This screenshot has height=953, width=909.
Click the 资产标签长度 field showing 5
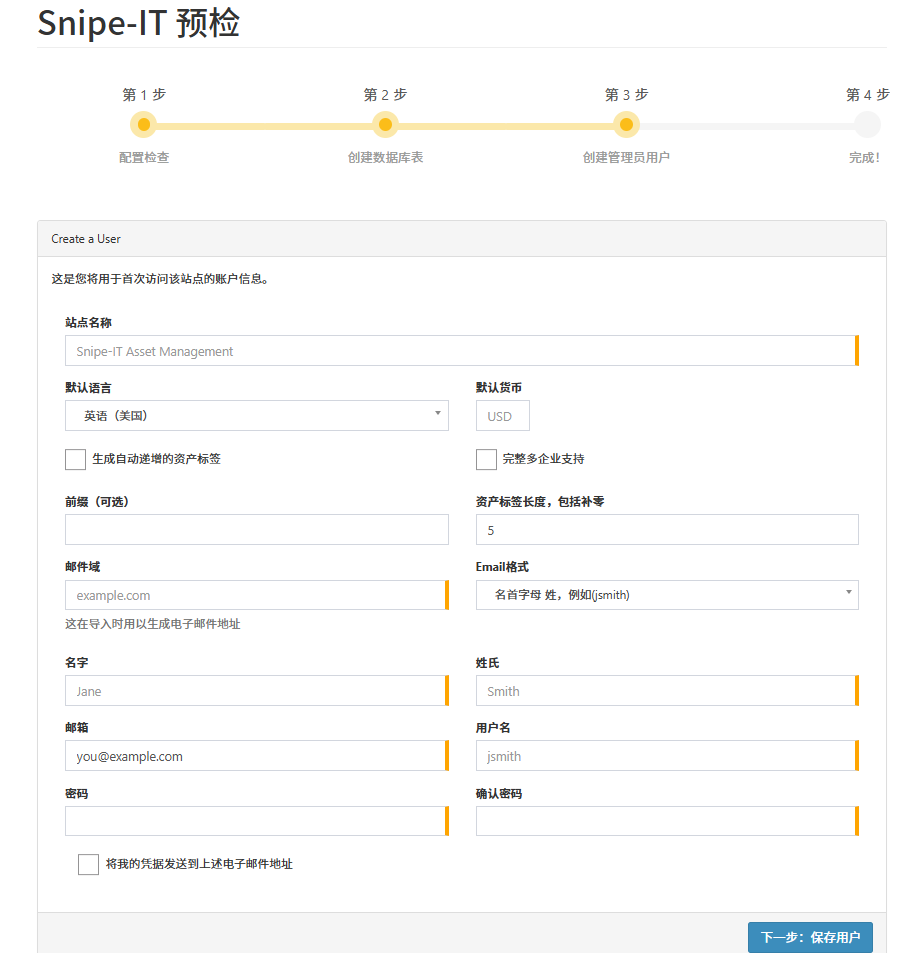[x=667, y=529]
